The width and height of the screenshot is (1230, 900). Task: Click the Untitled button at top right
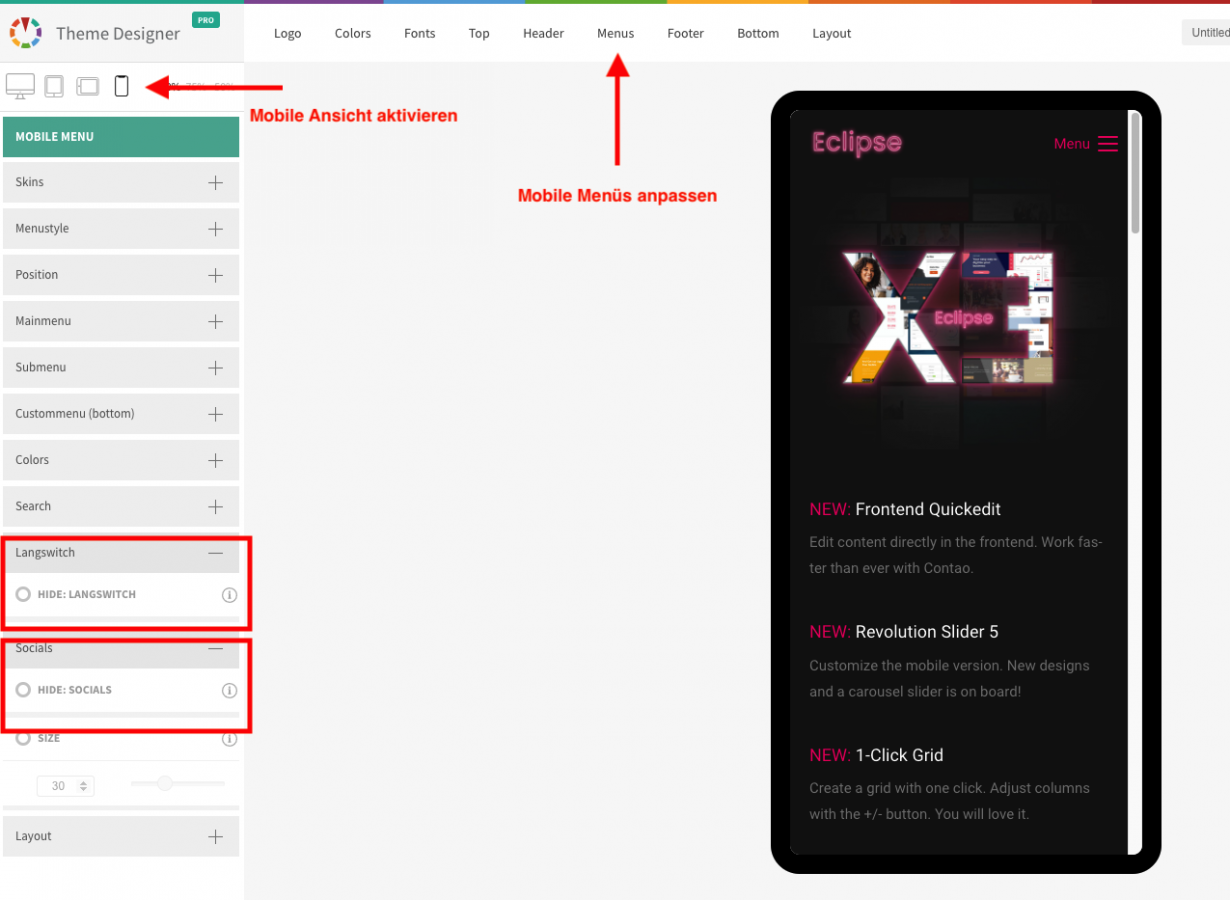pos(1209,33)
